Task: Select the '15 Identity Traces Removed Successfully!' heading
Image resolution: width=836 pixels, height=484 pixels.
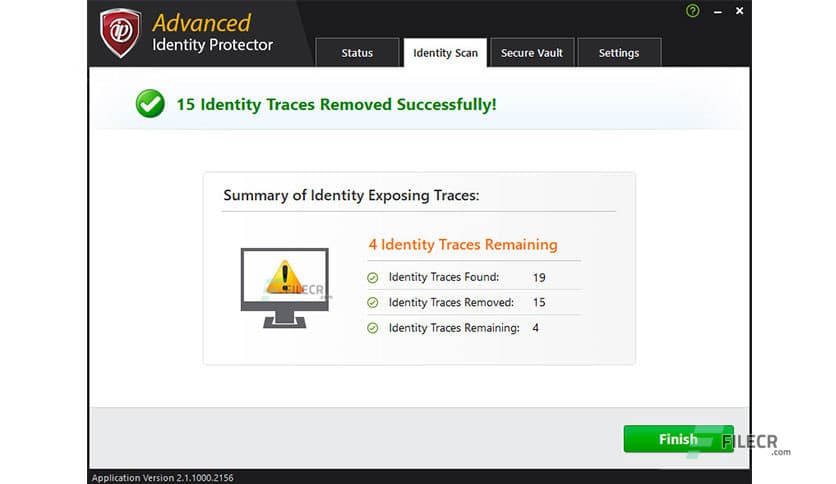Action: pyautogui.click(x=336, y=104)
